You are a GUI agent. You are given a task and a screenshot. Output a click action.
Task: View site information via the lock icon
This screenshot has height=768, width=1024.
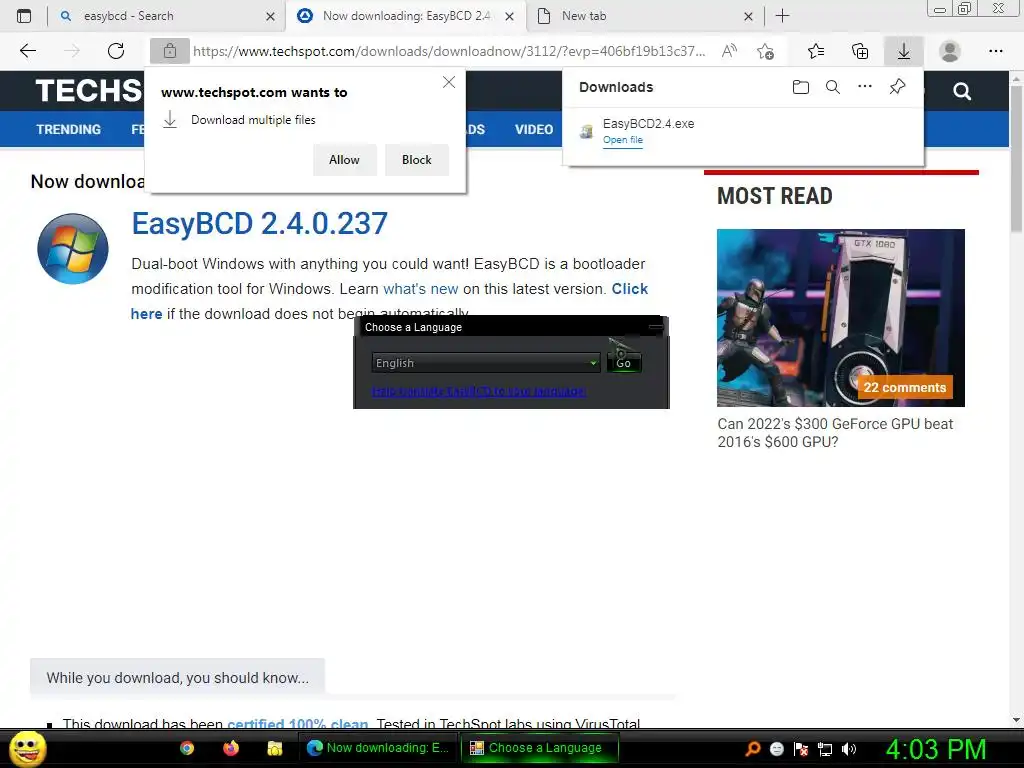[170, 51]
